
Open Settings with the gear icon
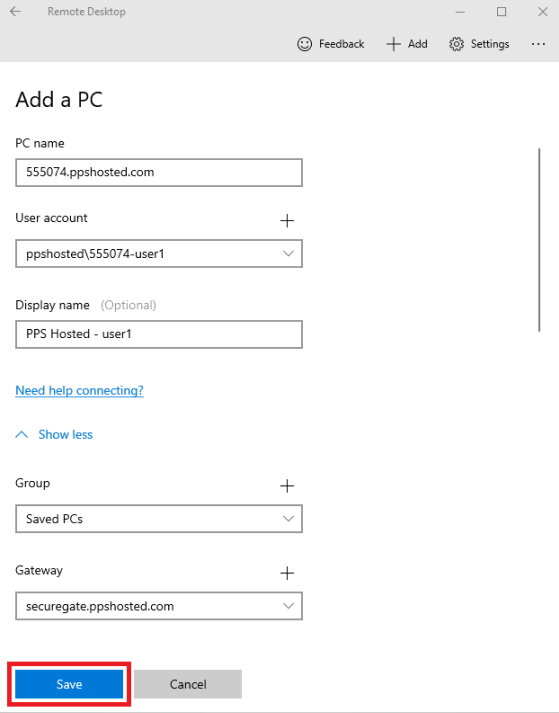[x=479, y=44]
